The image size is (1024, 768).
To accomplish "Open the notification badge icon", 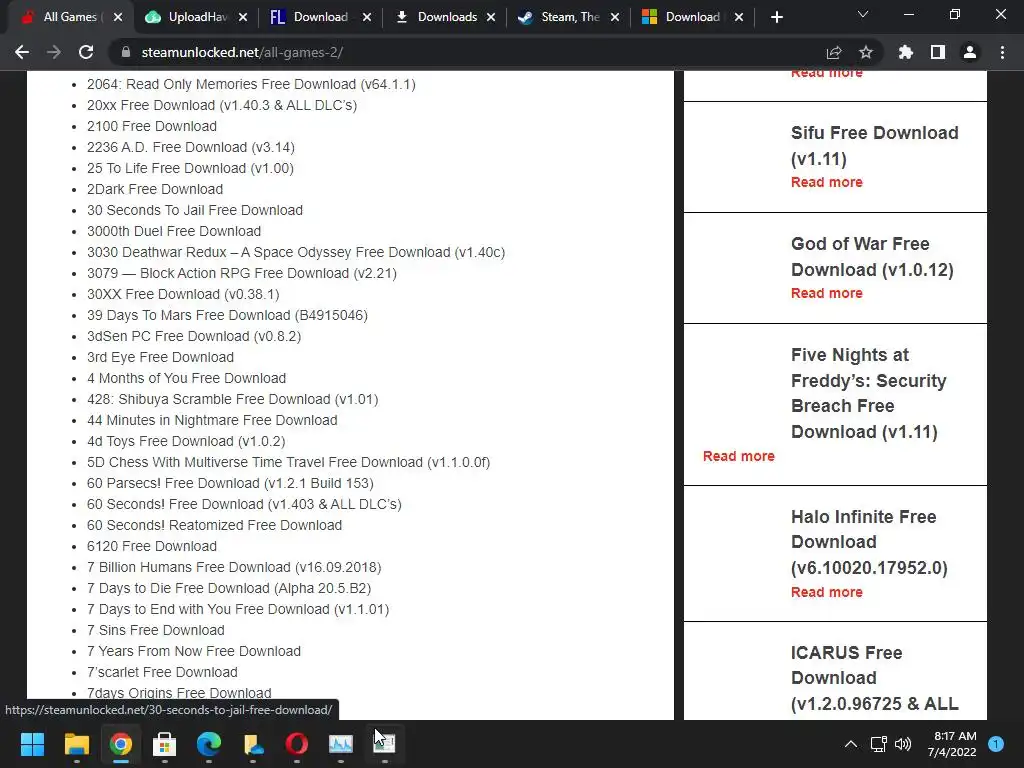I will pyautogui.click(x=996, y=744).
